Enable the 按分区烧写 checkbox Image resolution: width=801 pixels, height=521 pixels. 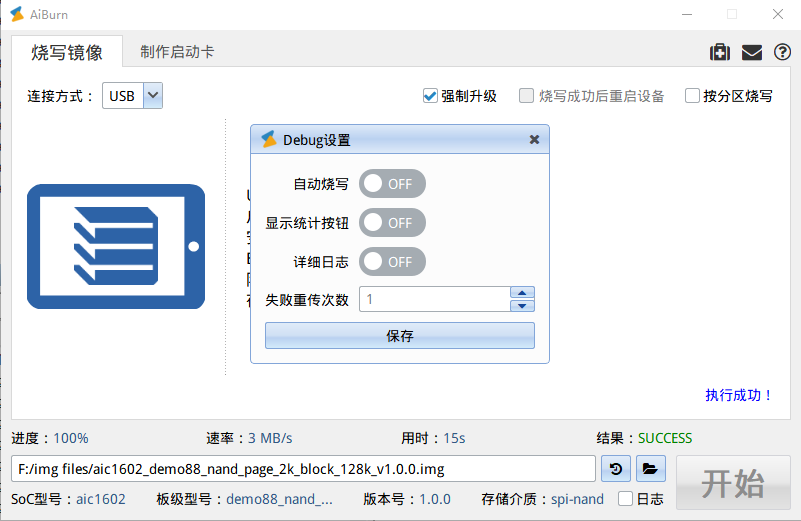point(692,96)
